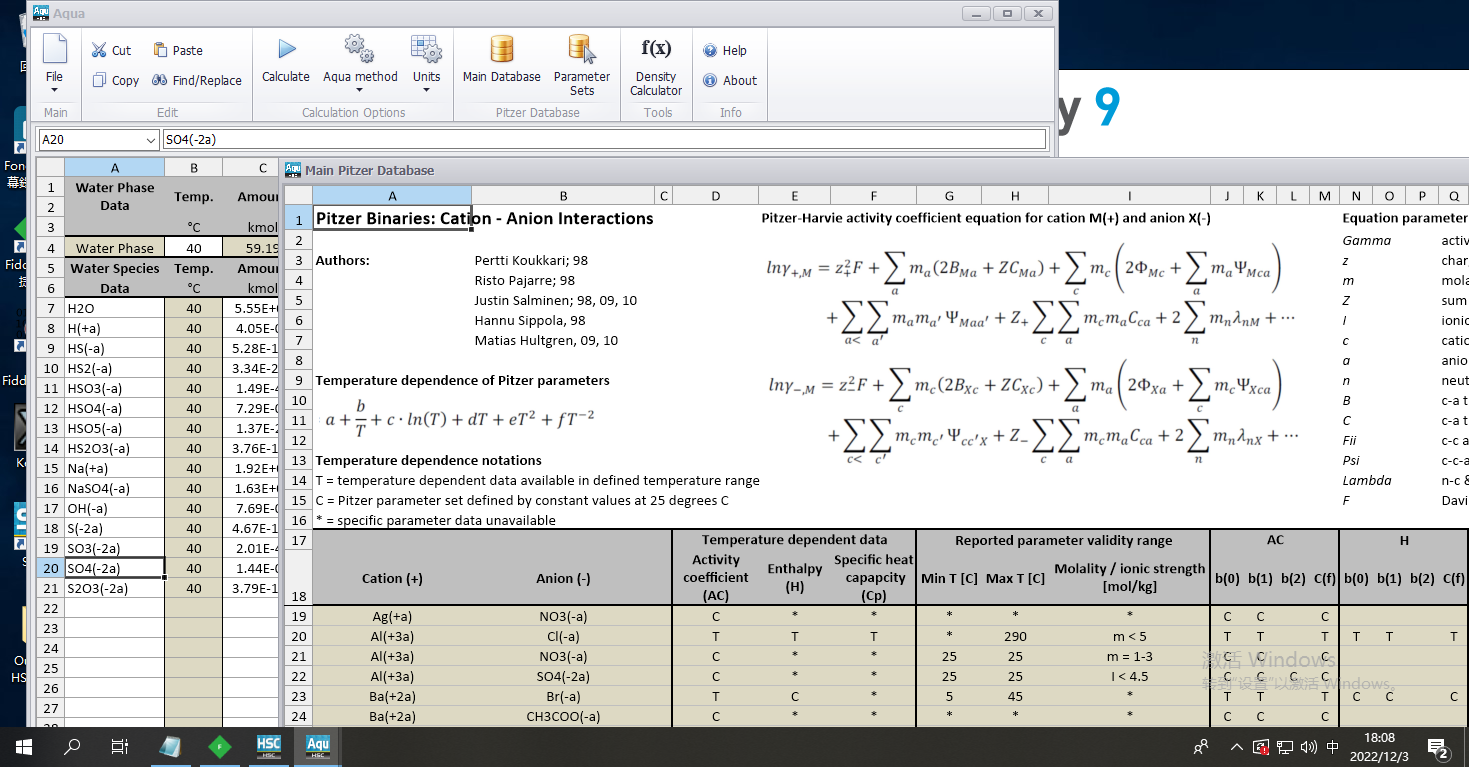Screen dimensions: 1469x767
Task: Open notification center icon
Action: pyautogui.click(x=1439, y=747)
